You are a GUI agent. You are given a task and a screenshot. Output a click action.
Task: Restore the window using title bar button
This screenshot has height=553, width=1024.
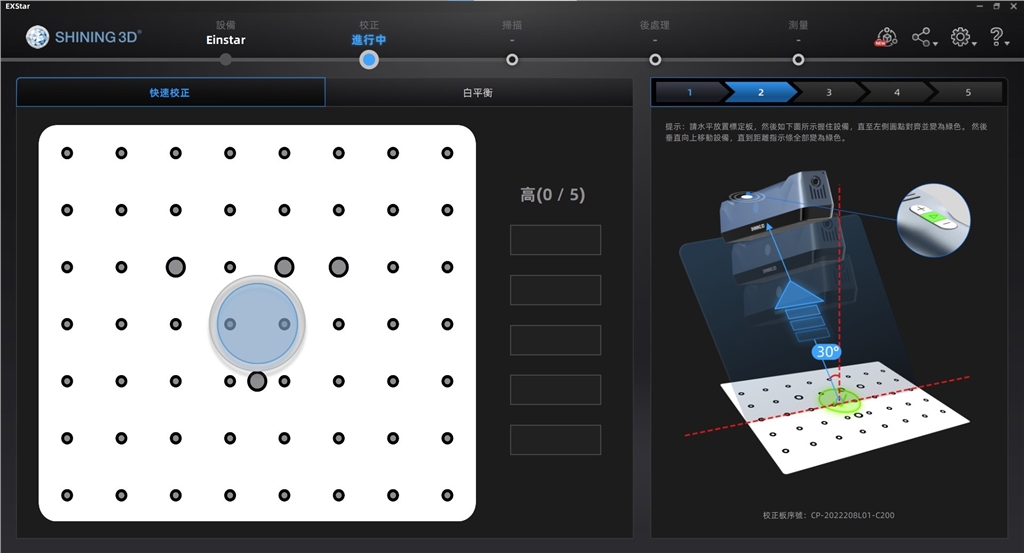pyautogui.click(x=997, y=6)
